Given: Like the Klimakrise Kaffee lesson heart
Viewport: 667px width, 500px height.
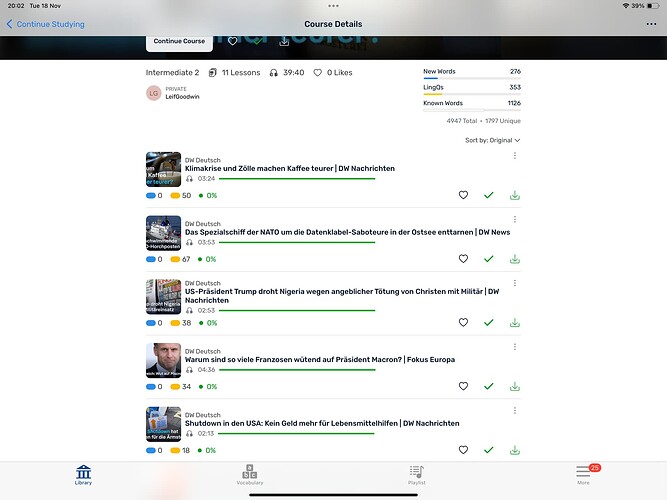Looking at the screenshot, I should [463, 195].
